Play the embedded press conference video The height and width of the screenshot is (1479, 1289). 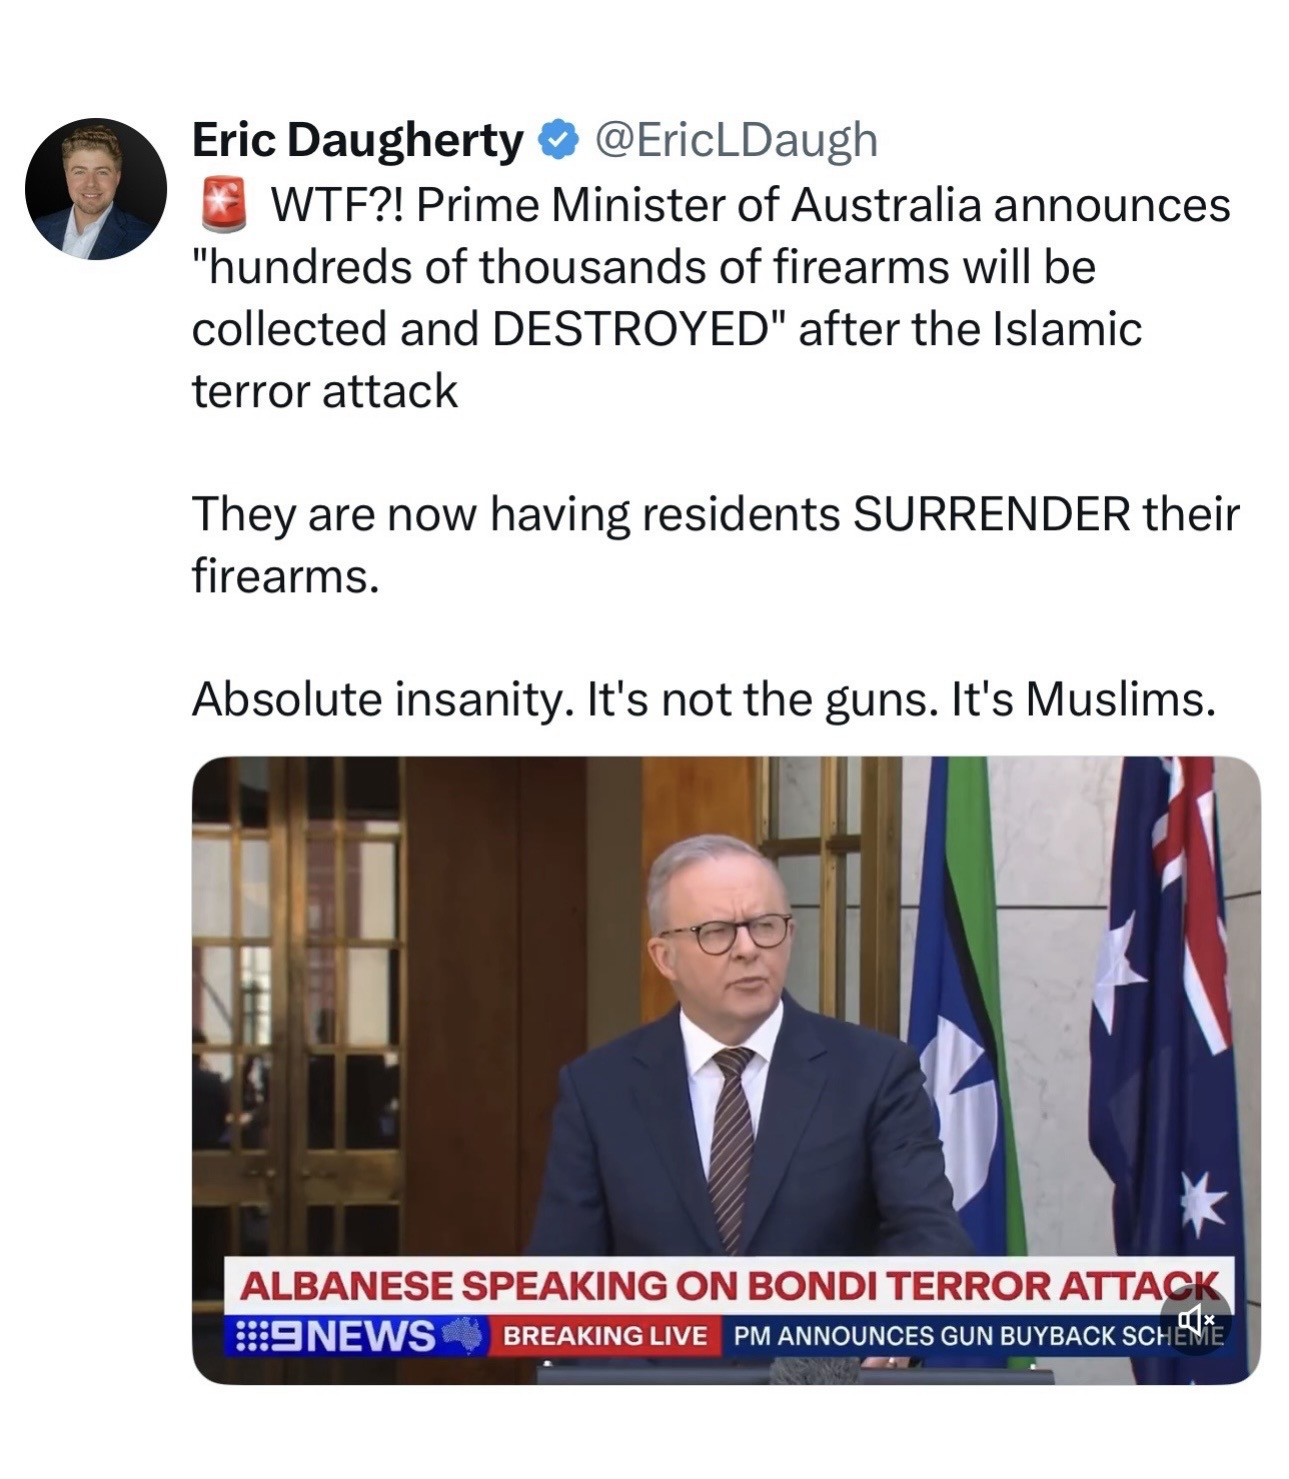tap(726, 1070)
